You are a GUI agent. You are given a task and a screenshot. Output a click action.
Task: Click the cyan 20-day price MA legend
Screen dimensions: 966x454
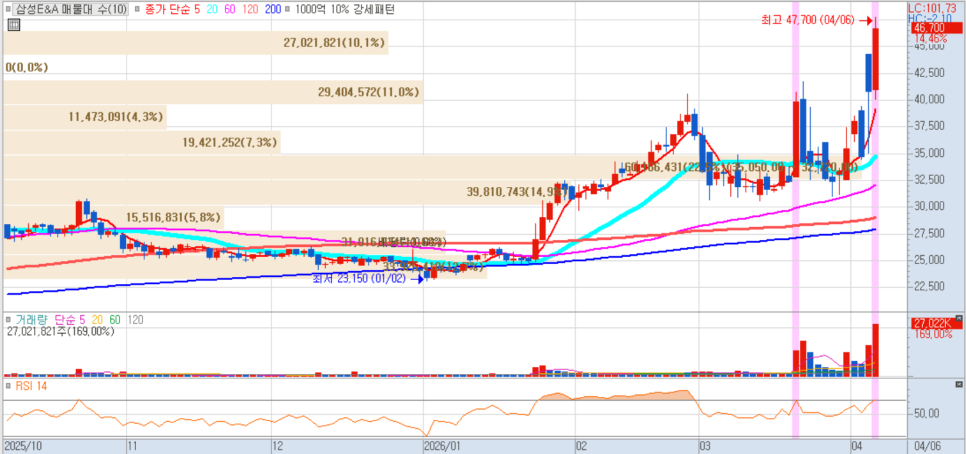[x=213, y=9]
